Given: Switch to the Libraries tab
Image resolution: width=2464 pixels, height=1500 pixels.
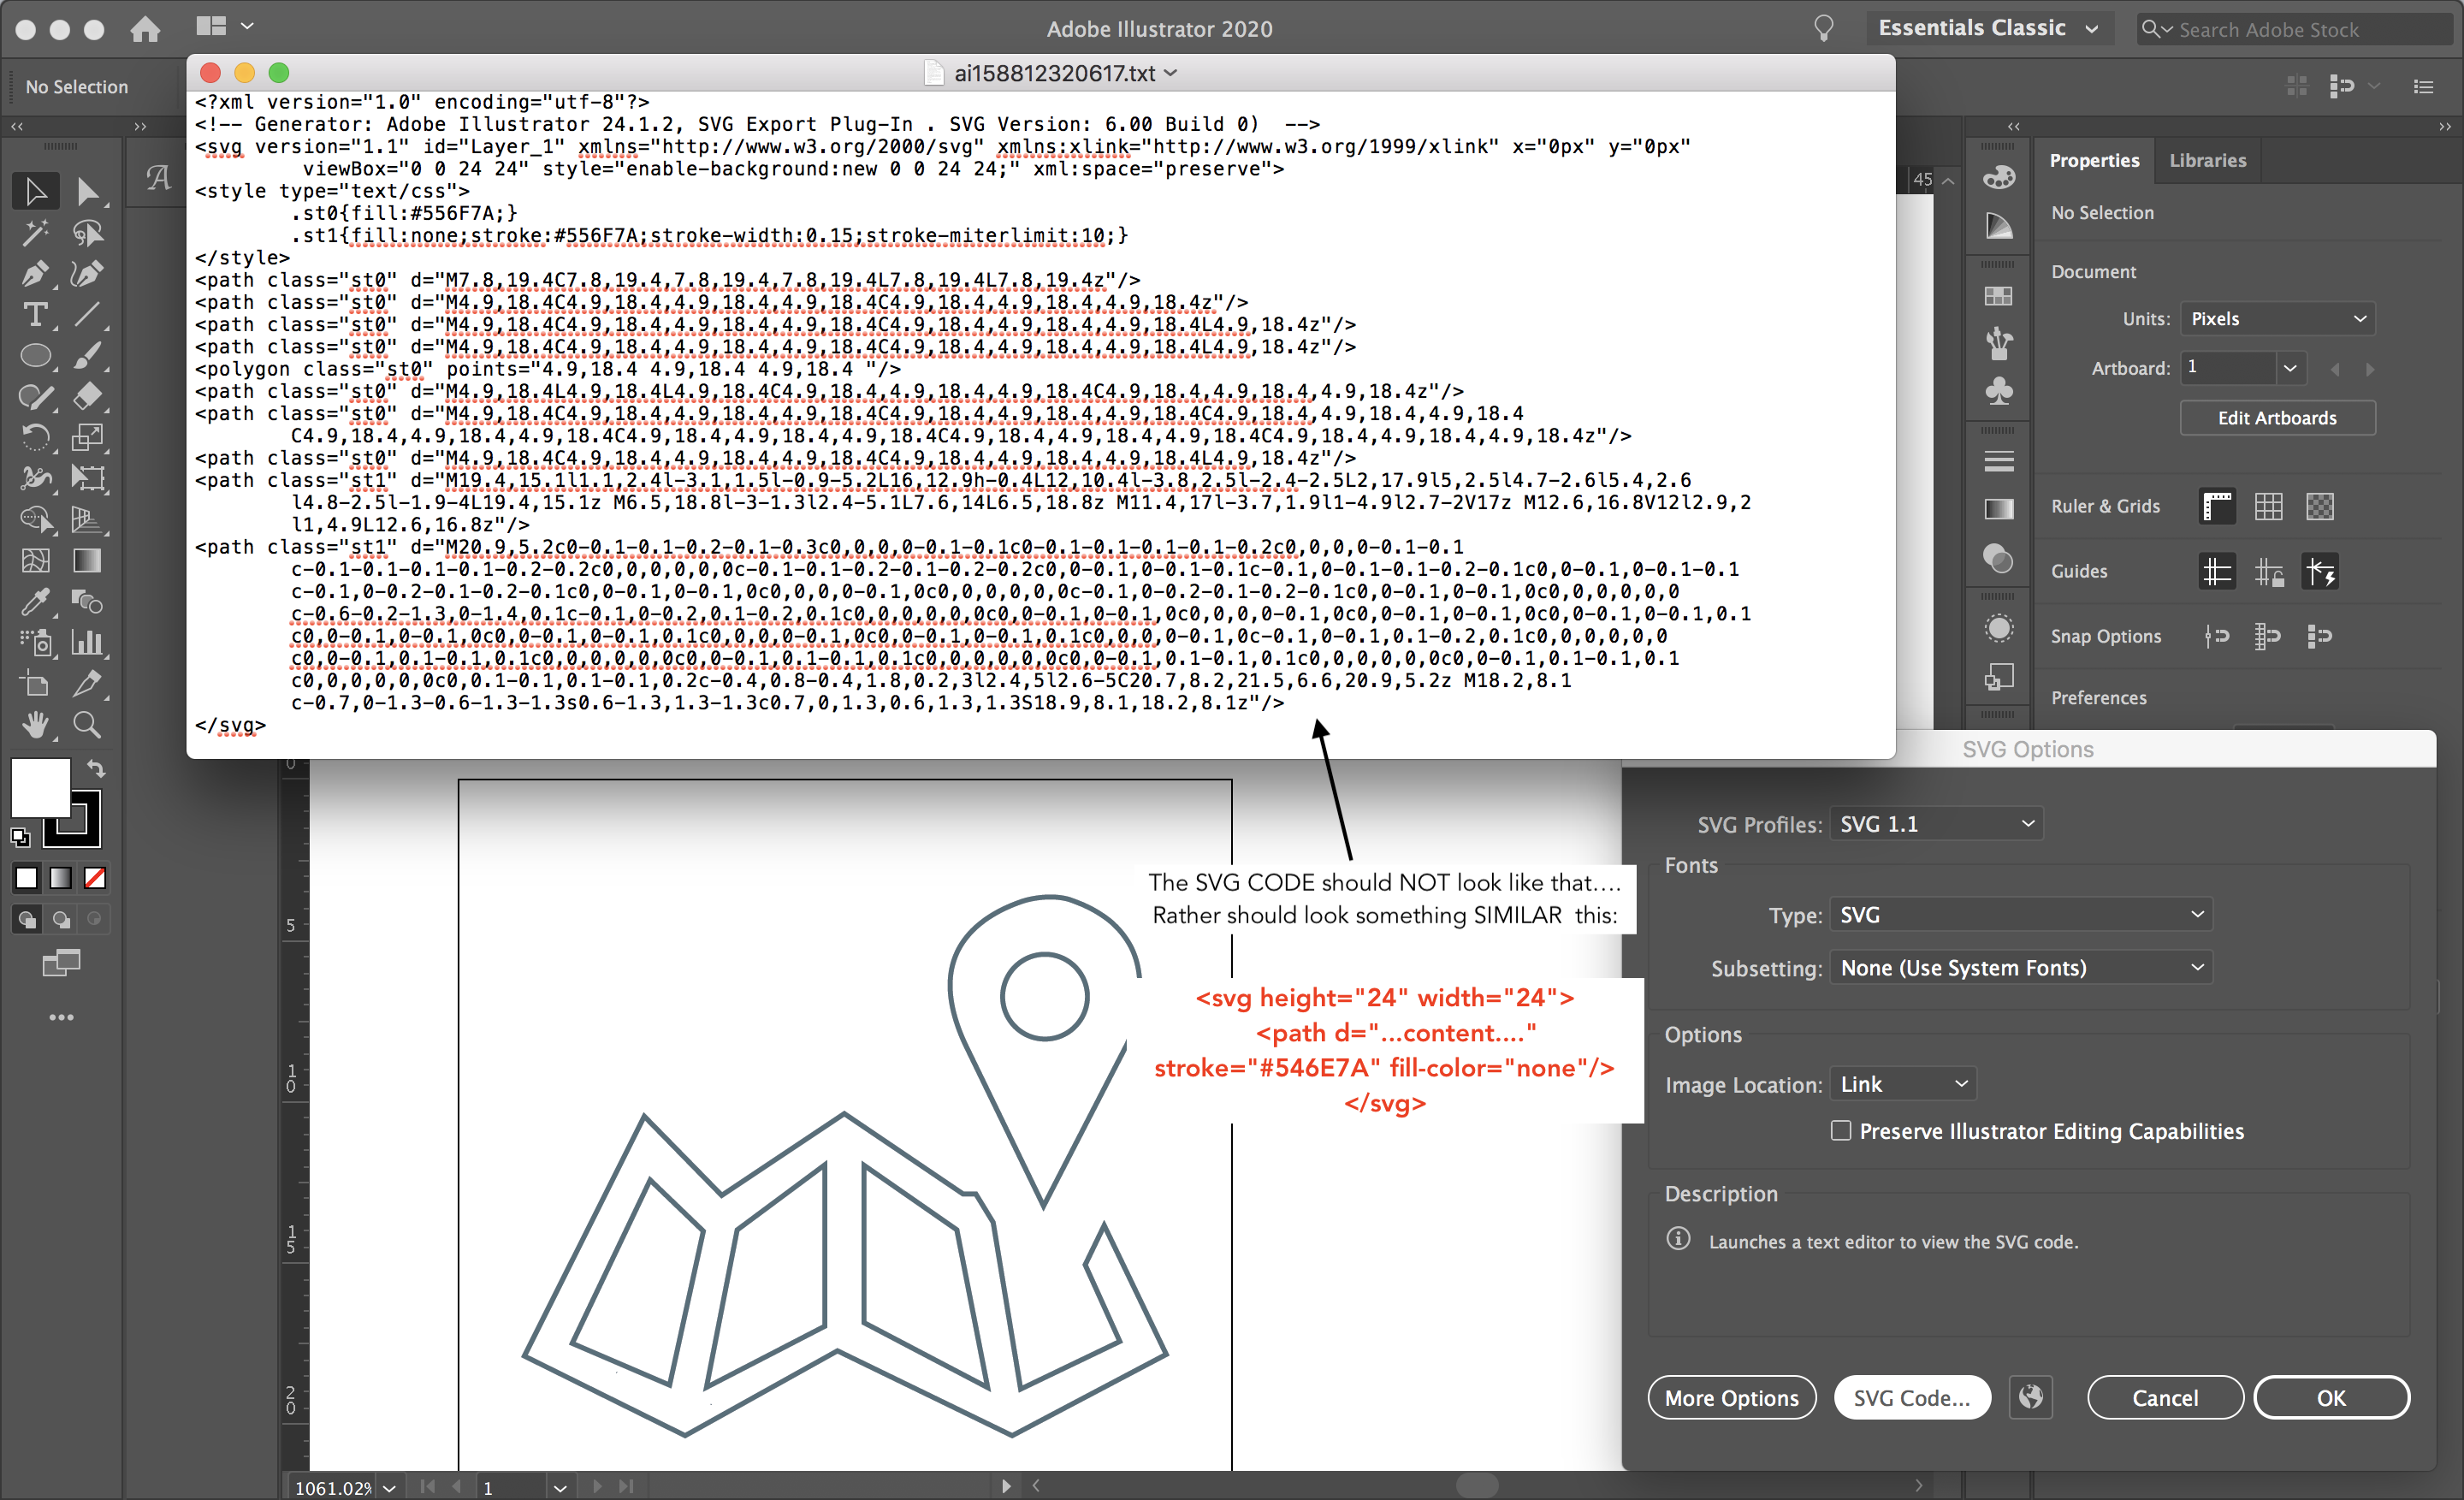Looking at the screenshot, I should [x=2207, y=160].
